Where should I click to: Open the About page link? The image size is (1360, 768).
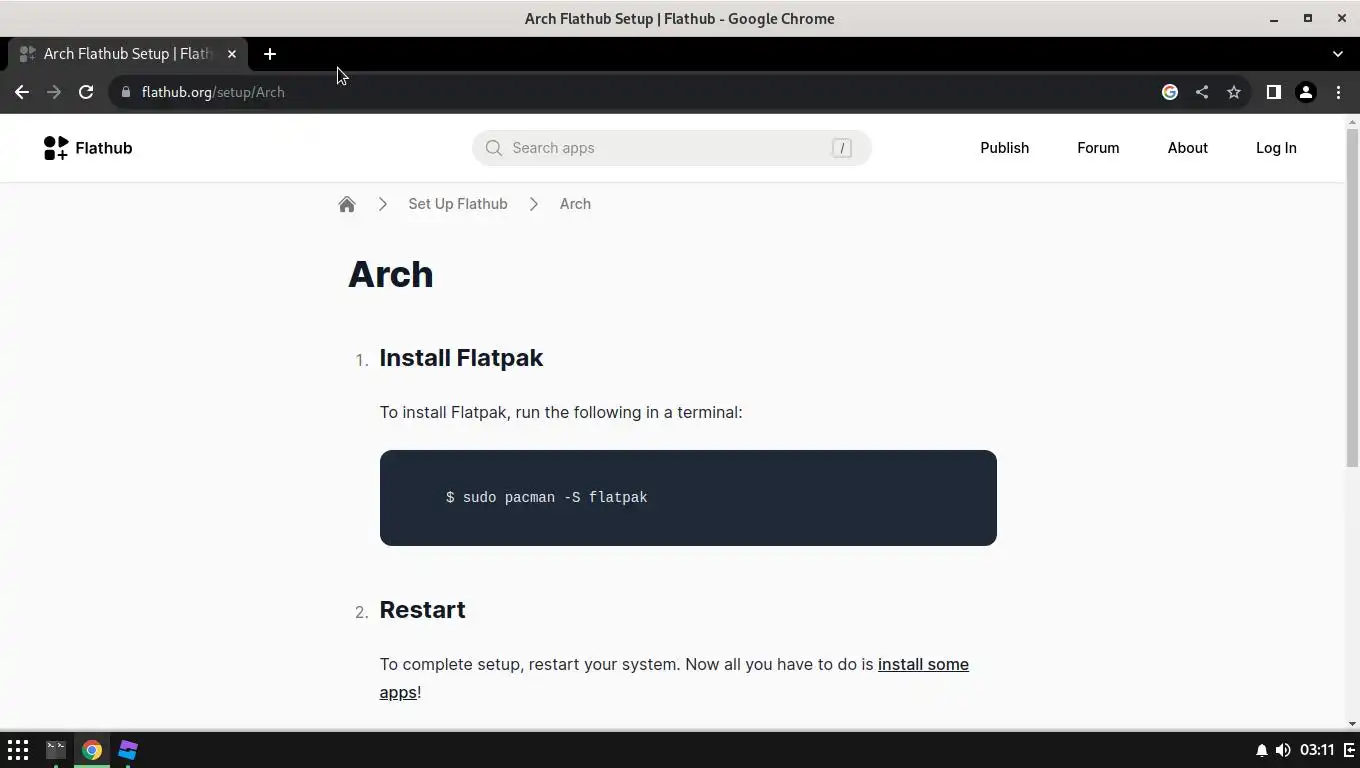[x=1188, y=148]
